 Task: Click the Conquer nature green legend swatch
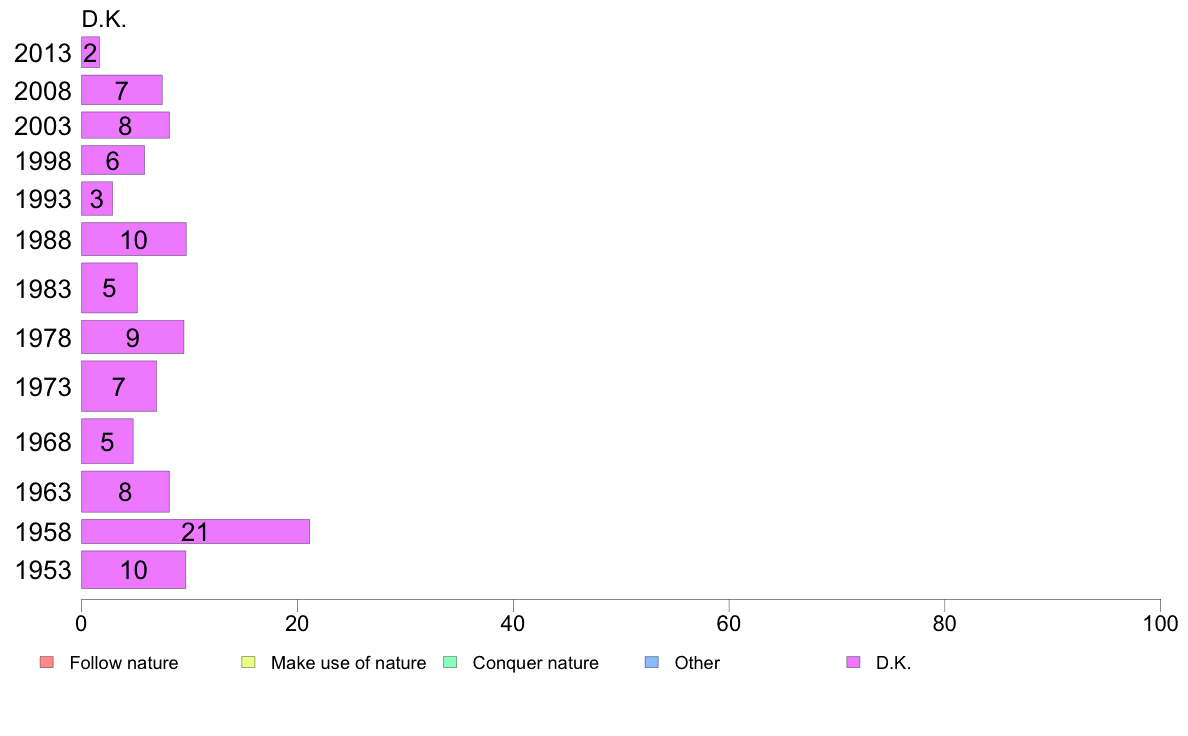450,662
